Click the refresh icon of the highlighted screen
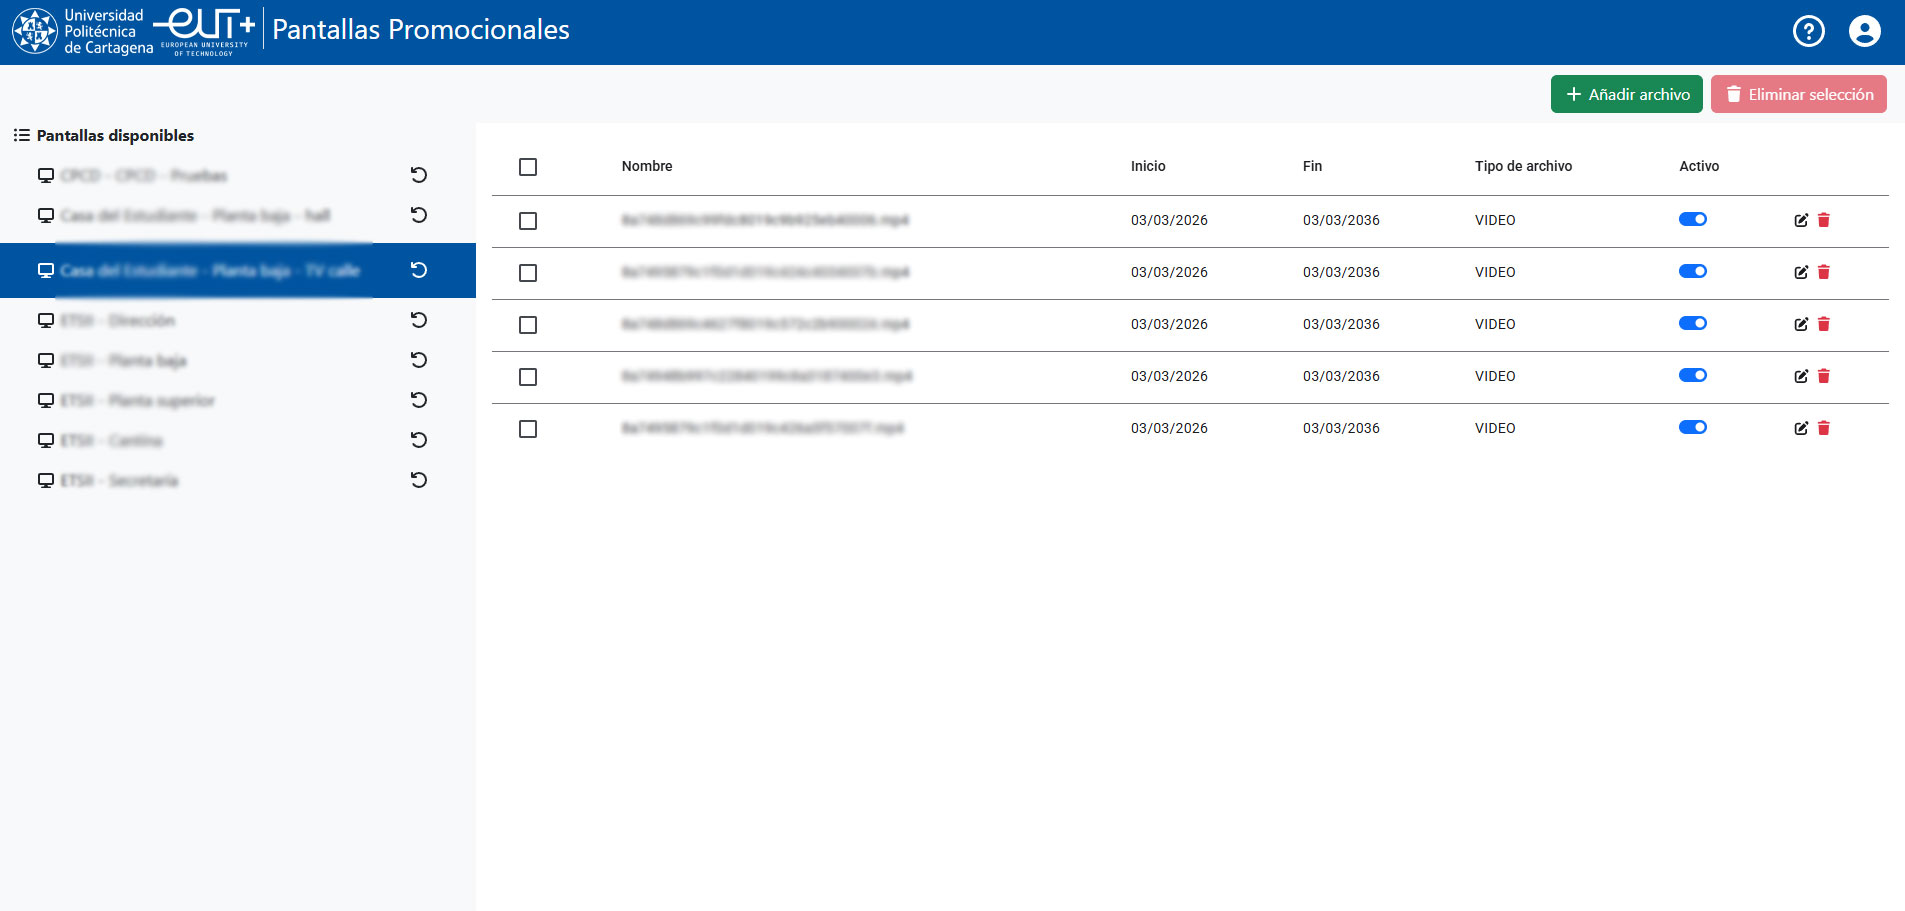 click(419, 270)
